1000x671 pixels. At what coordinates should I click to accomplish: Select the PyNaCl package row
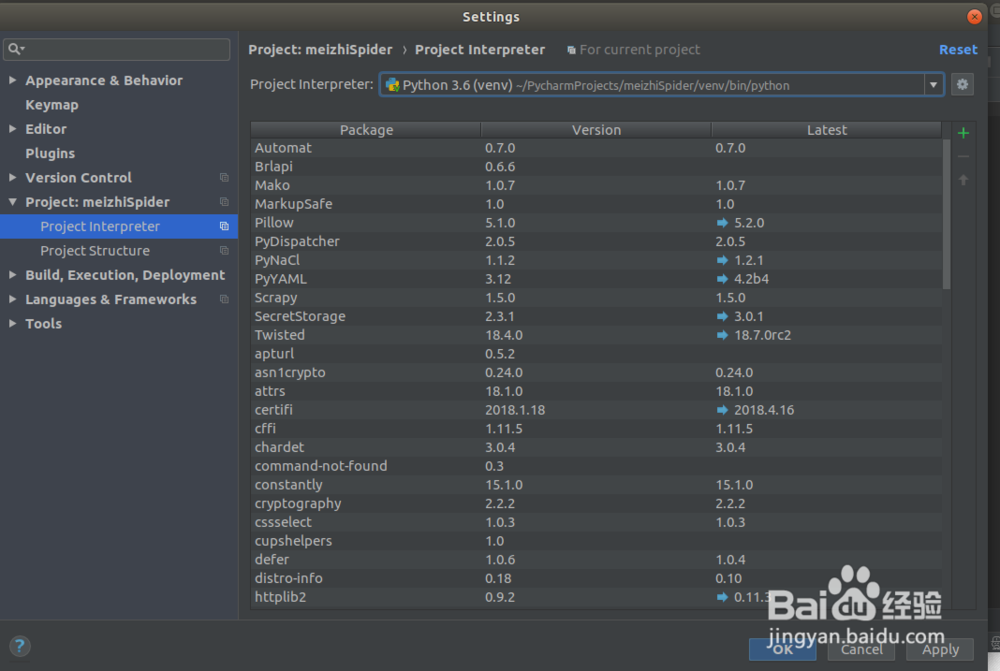(x=596, y=260)
